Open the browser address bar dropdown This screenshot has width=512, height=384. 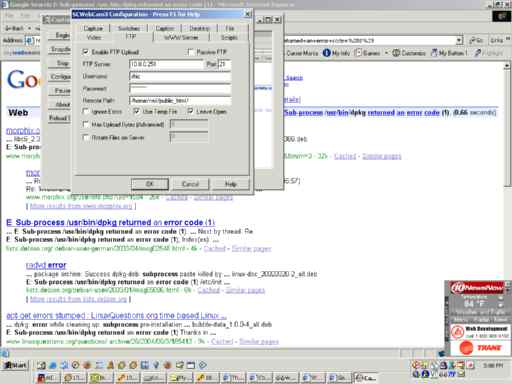[x=459, y=41]
